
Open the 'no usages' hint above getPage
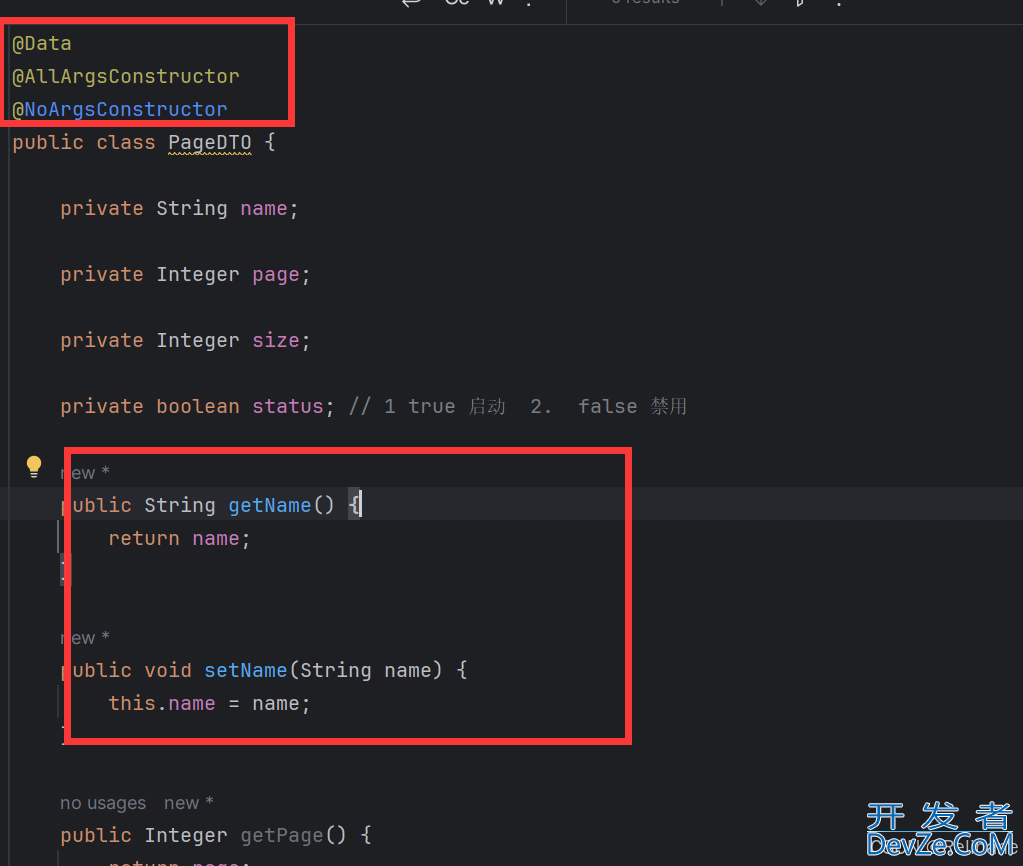click(103, 803)
